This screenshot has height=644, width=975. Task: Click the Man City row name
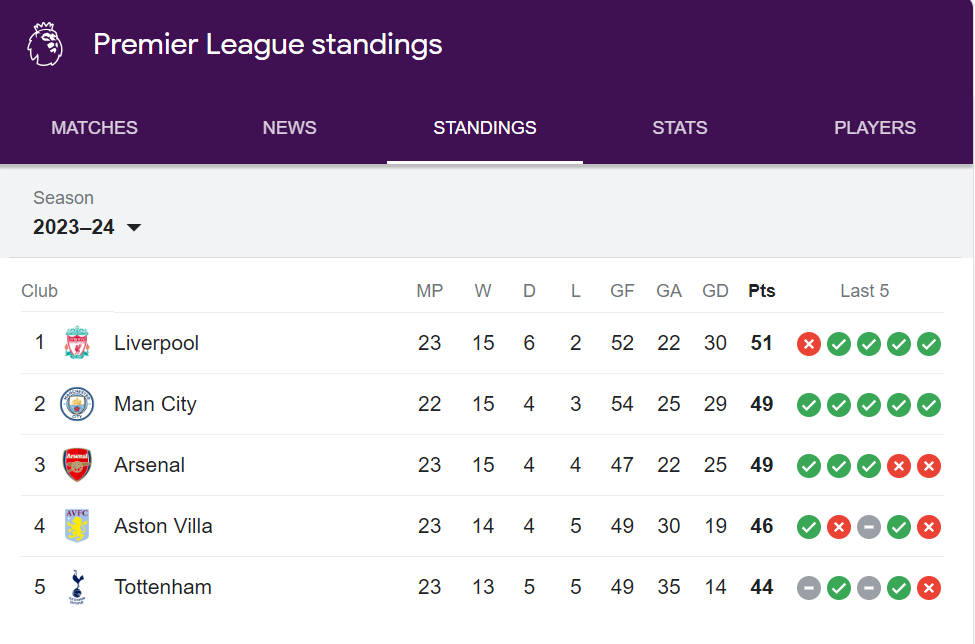pyautogui.click(x=155, y=404)
